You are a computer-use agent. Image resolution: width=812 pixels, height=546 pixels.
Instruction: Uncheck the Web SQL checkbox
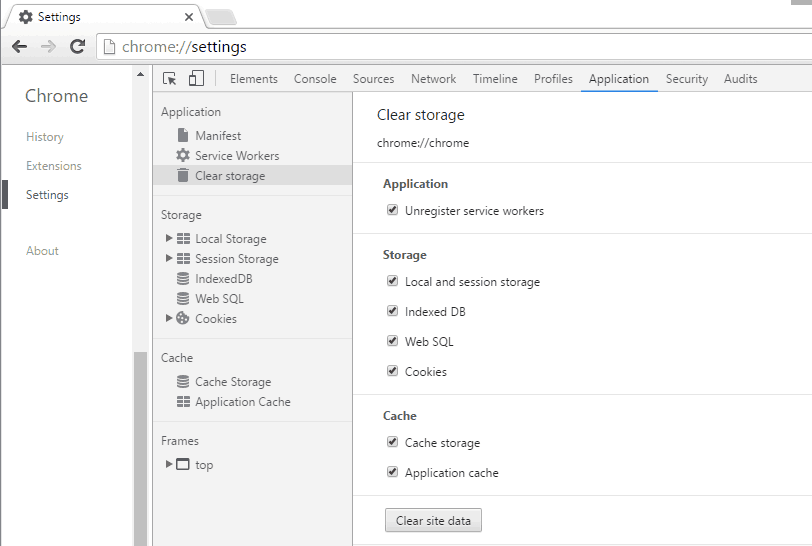(x=393, y=340)
